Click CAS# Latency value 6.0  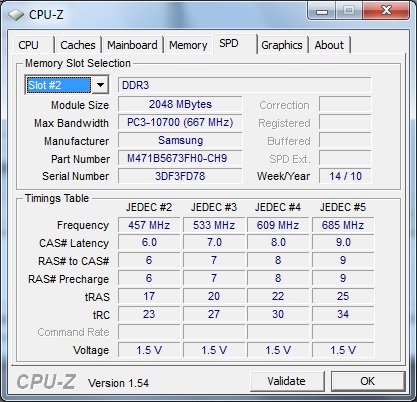coord(149,242)
